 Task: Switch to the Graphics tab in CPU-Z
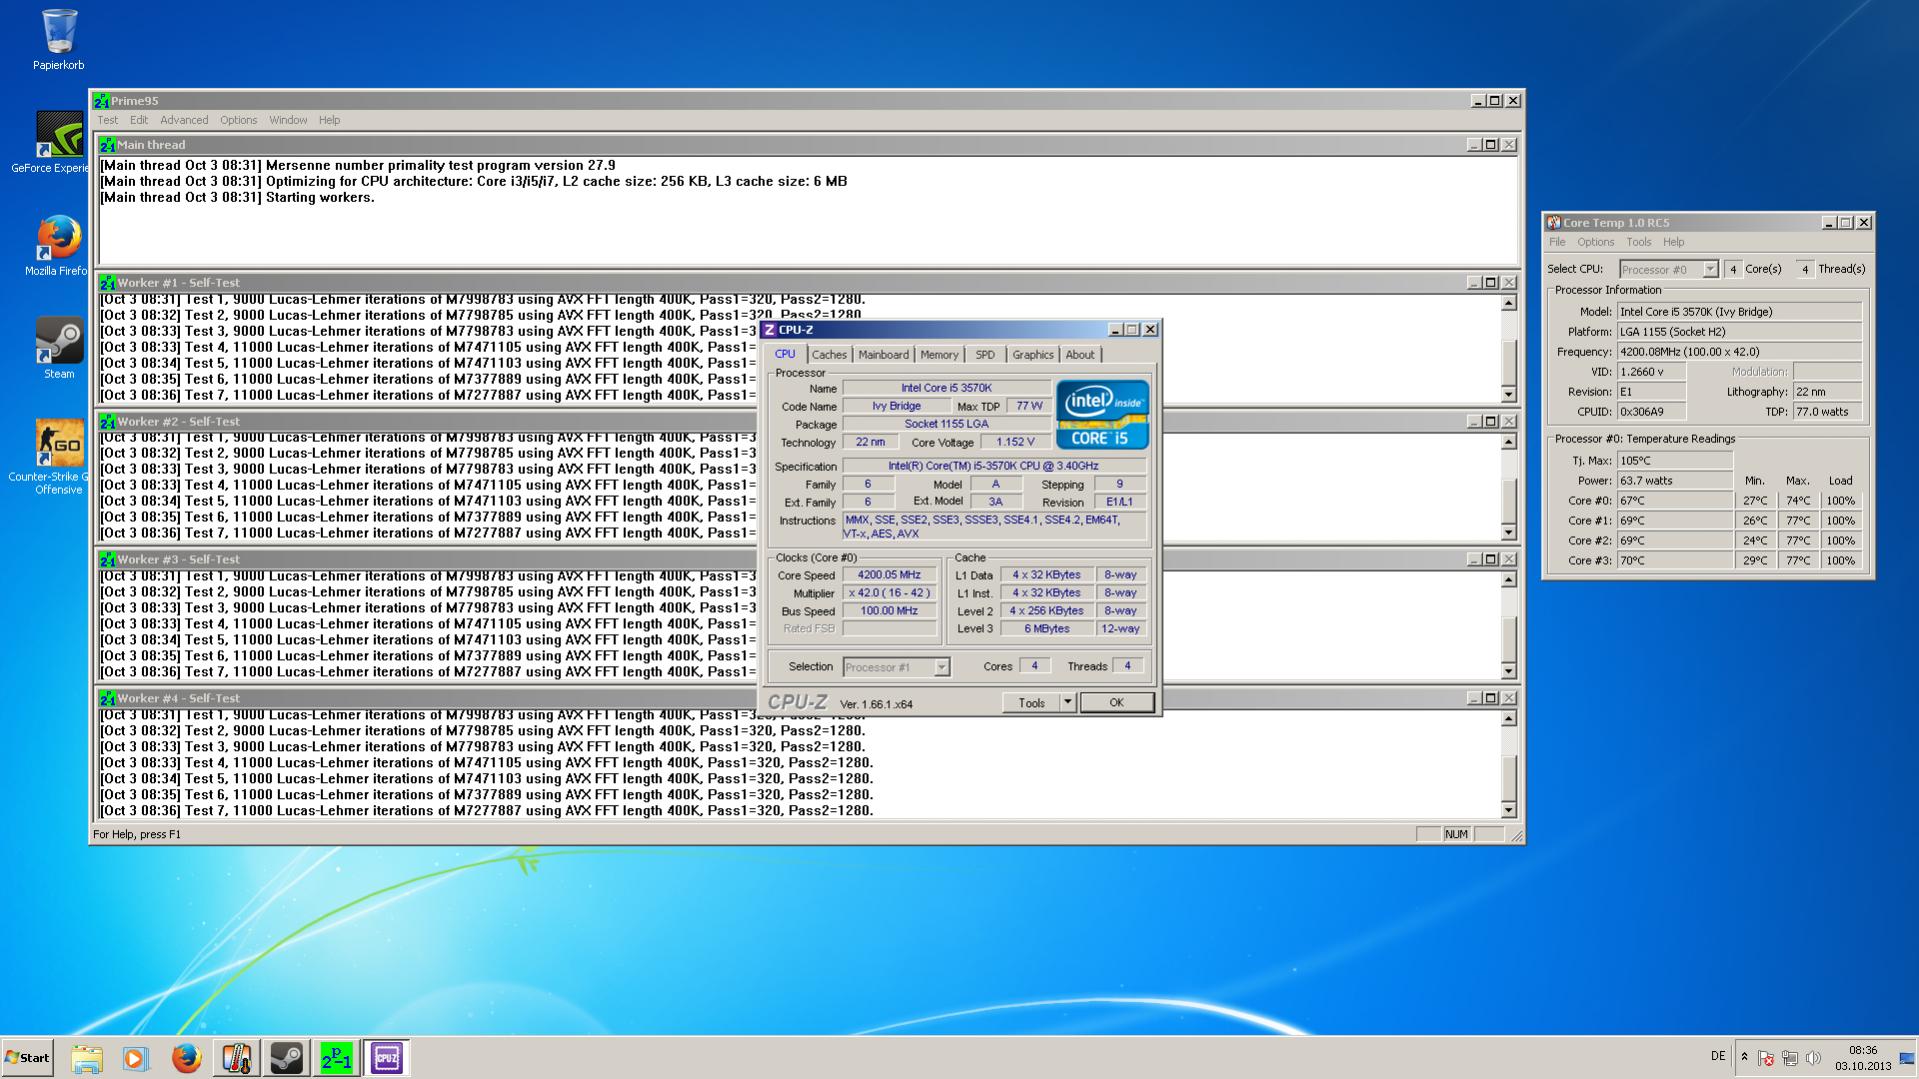pos(1033,355)
